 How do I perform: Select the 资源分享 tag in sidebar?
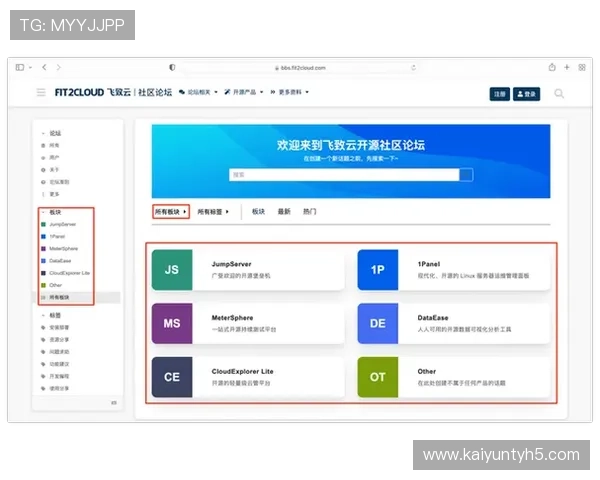55,340
